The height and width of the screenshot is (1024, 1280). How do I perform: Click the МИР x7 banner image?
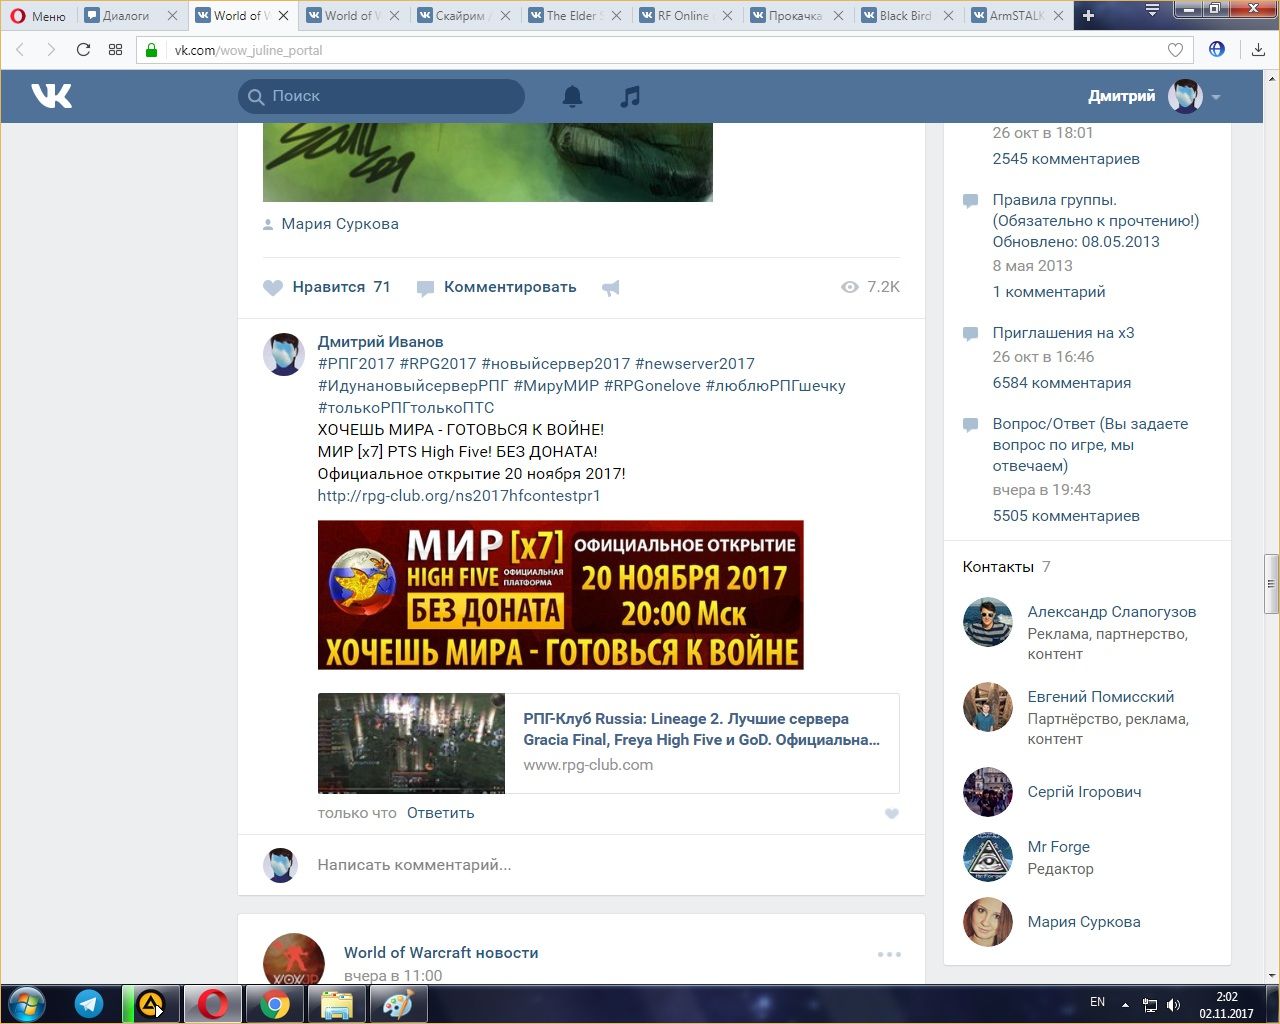point(560,595)
